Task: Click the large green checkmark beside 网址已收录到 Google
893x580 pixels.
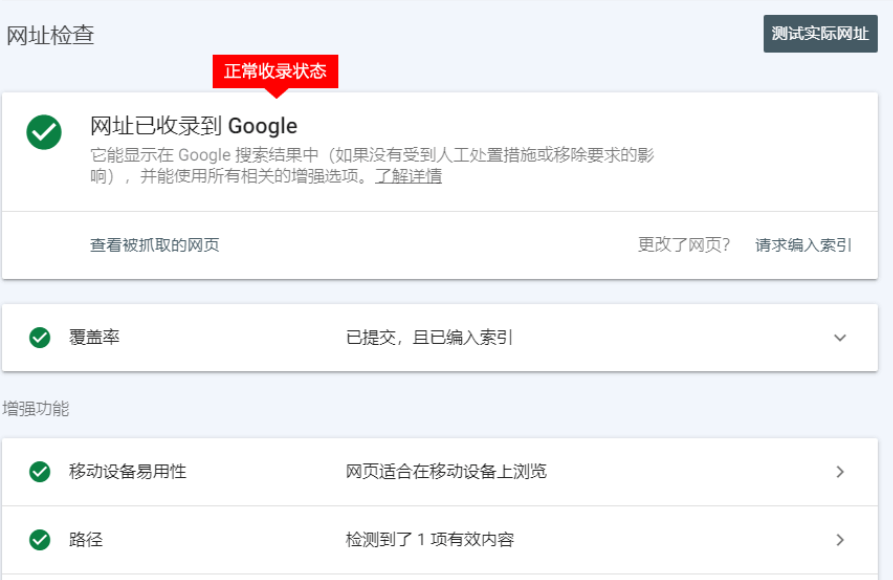Action: coord(44,133)
